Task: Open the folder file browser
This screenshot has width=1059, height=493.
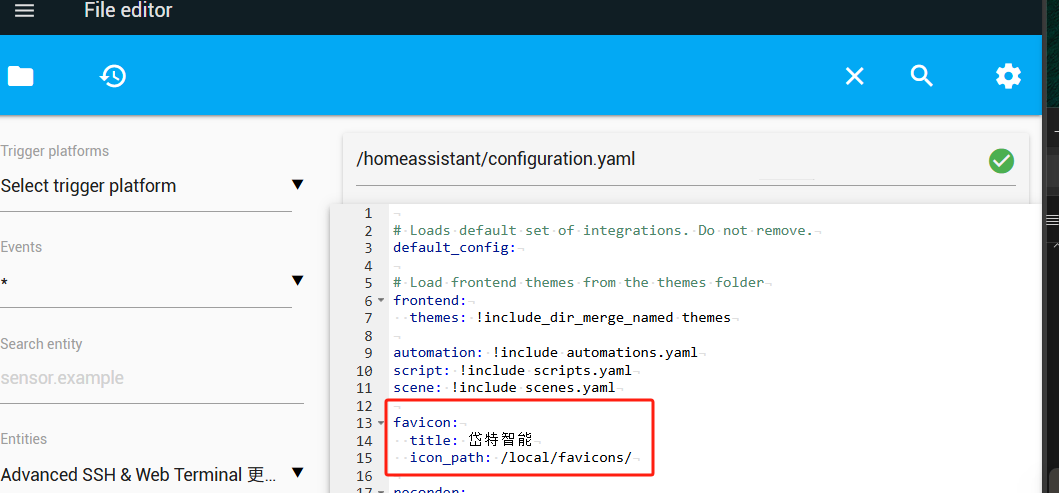Action: point(20,76)
